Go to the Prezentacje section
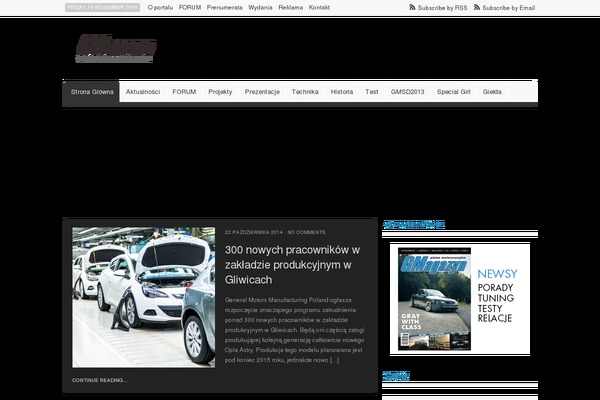The width and height of the screenshot is (600, 400). tap(262, 92)
